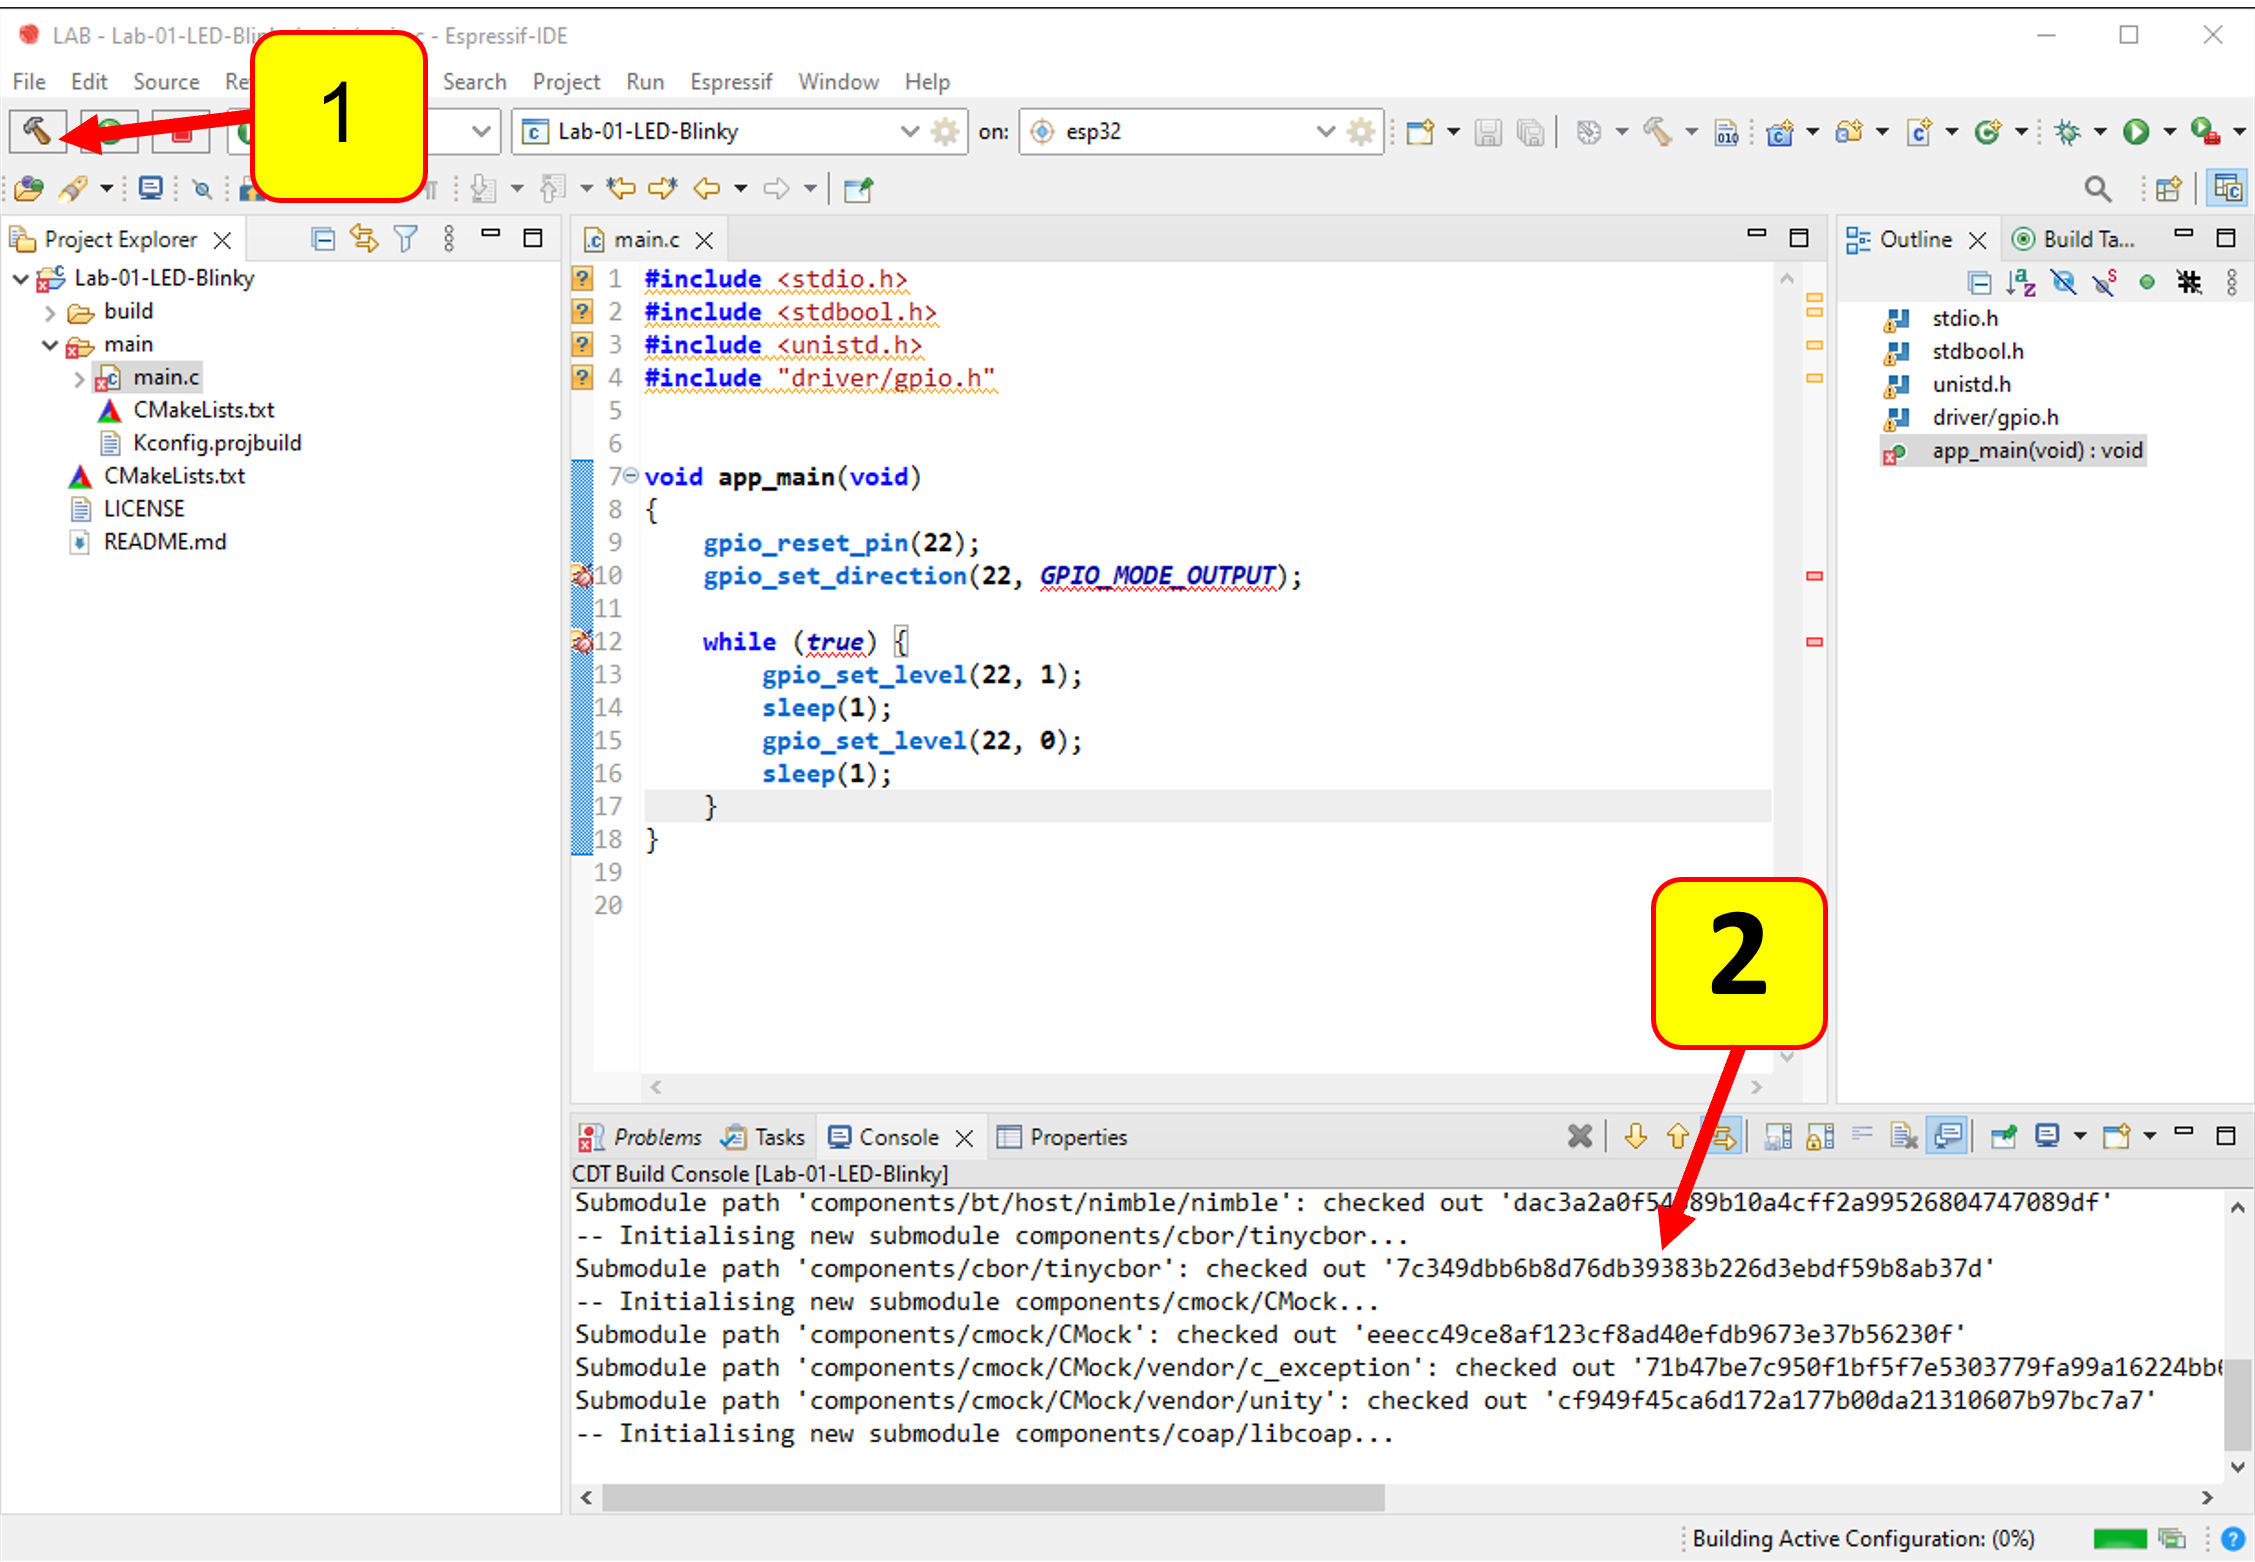Click the green Run button icon
Viewport: 2255px width, 1562px height.
tap(2136, 132)
